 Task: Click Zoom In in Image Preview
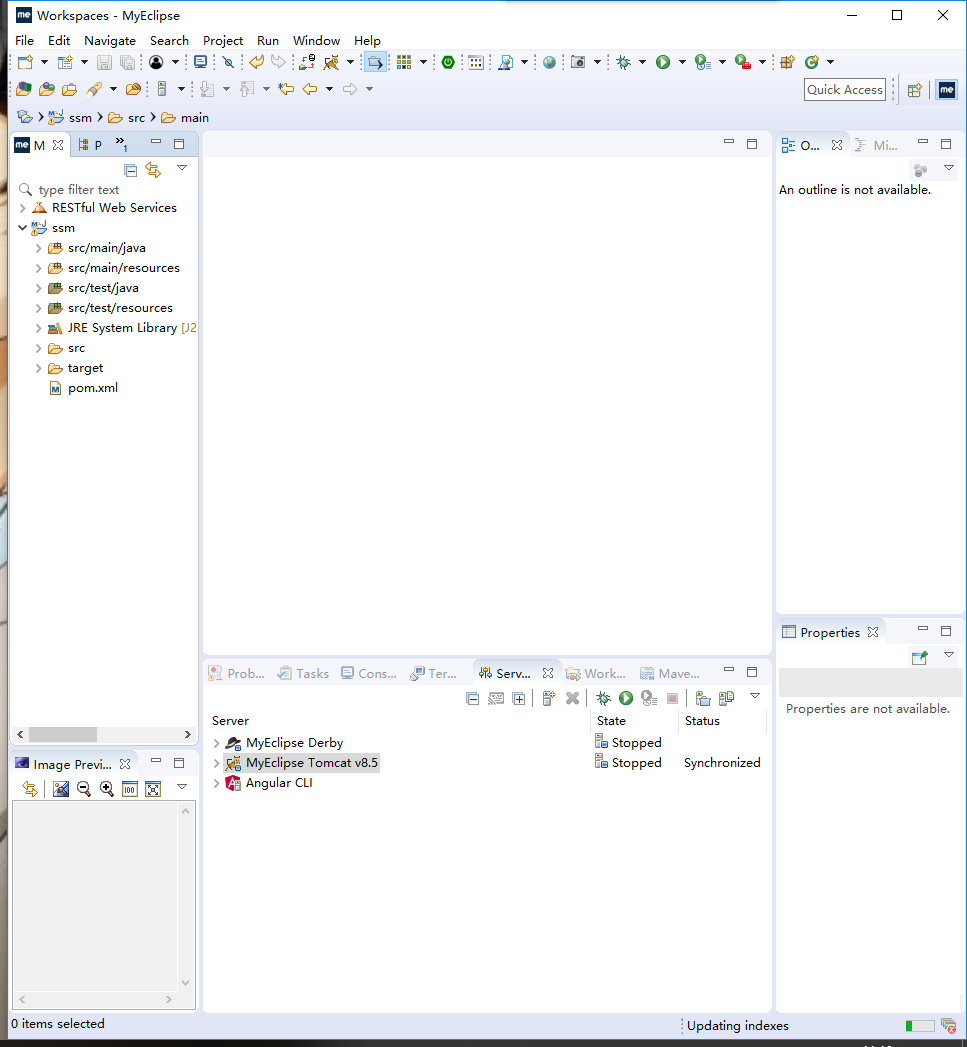106,789
